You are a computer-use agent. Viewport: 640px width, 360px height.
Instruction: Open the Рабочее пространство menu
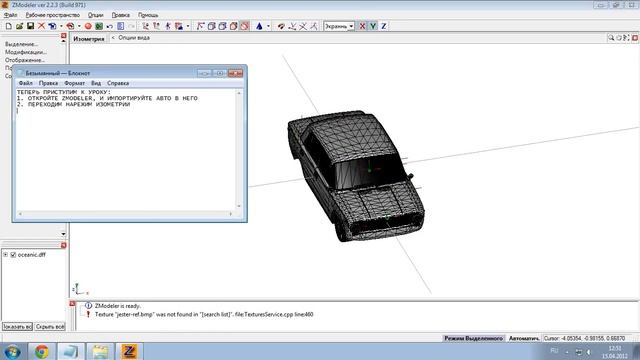tap(53, 15)
